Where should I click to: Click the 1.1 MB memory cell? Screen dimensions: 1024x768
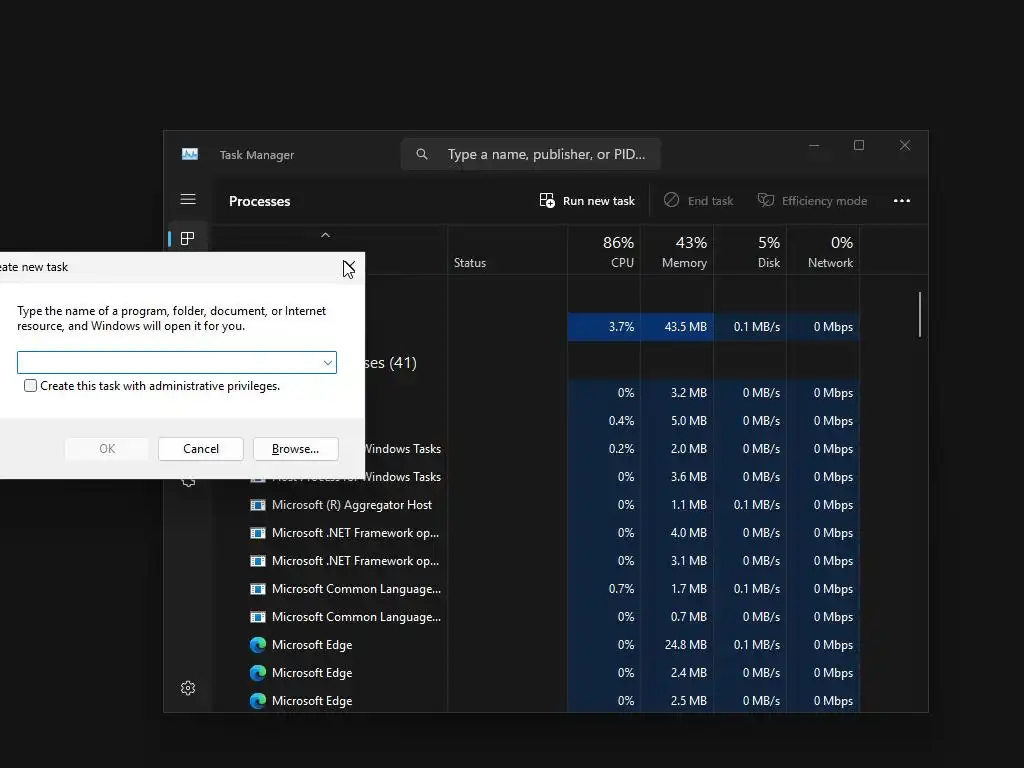pos(677,505)
